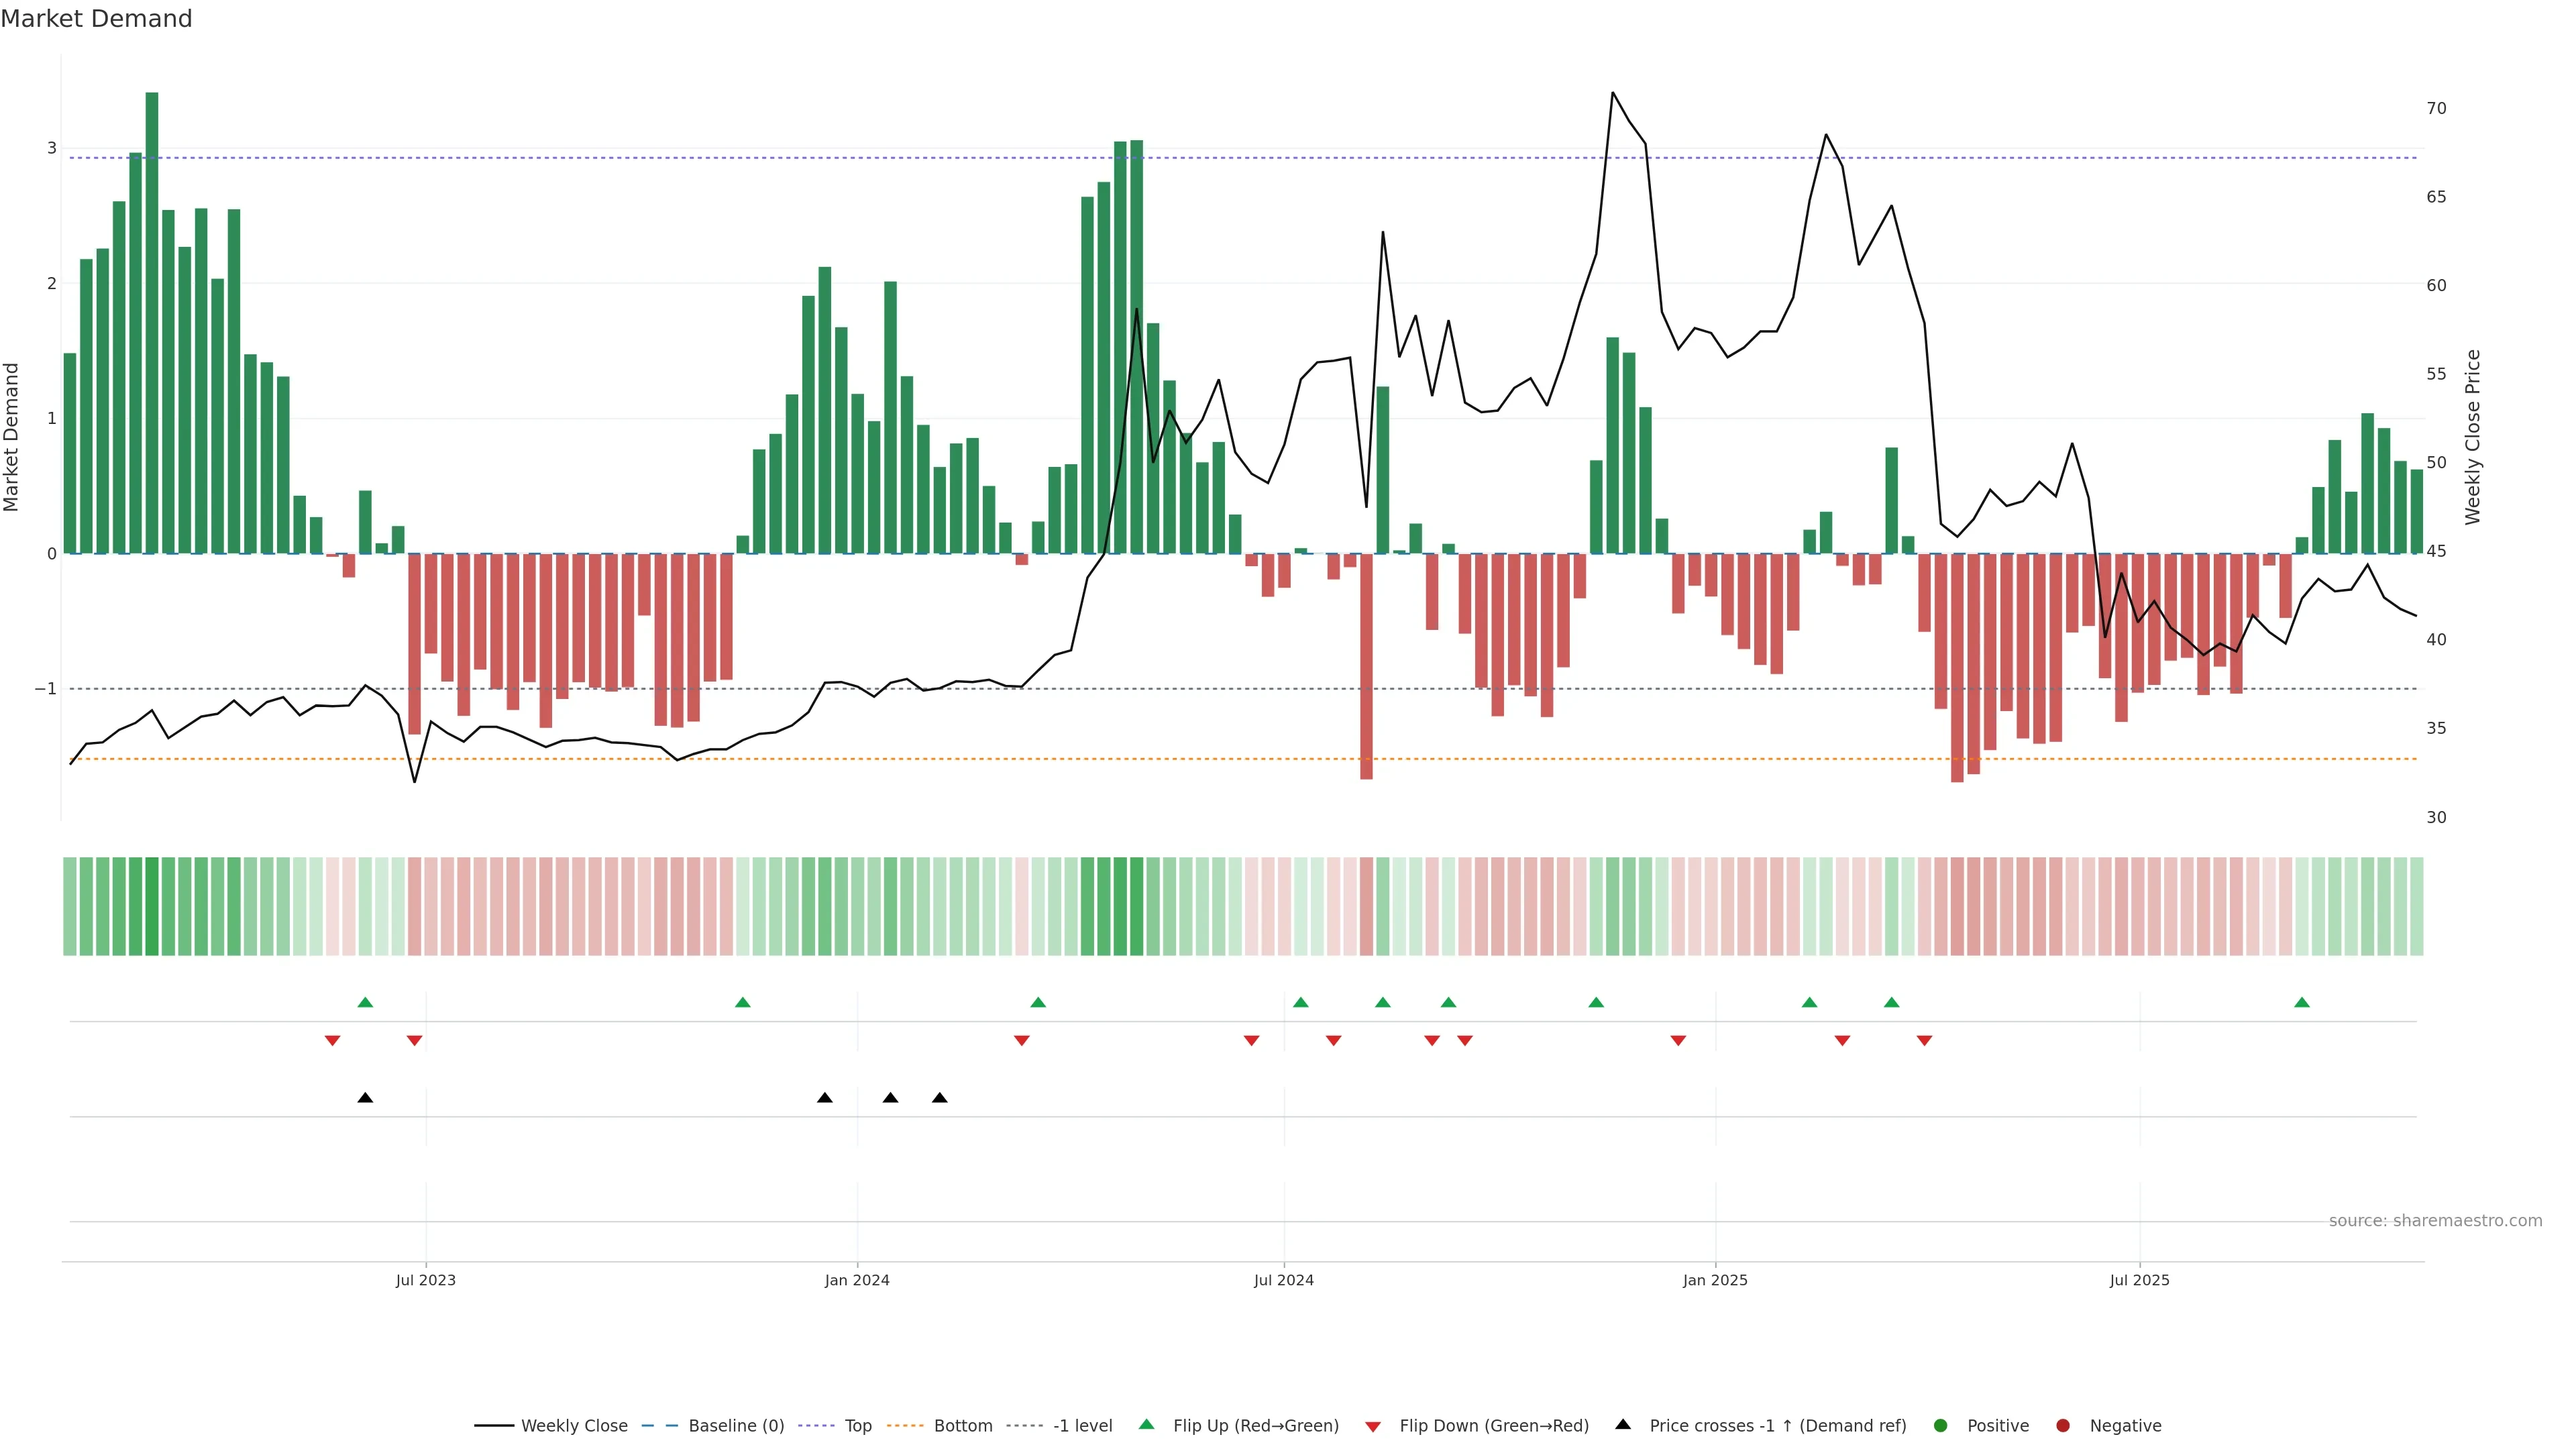Image resolution: width=2576 pixels, height=1449 pixels.
Task: Click the first red flip-down marker on the left
Action: 333,1041
